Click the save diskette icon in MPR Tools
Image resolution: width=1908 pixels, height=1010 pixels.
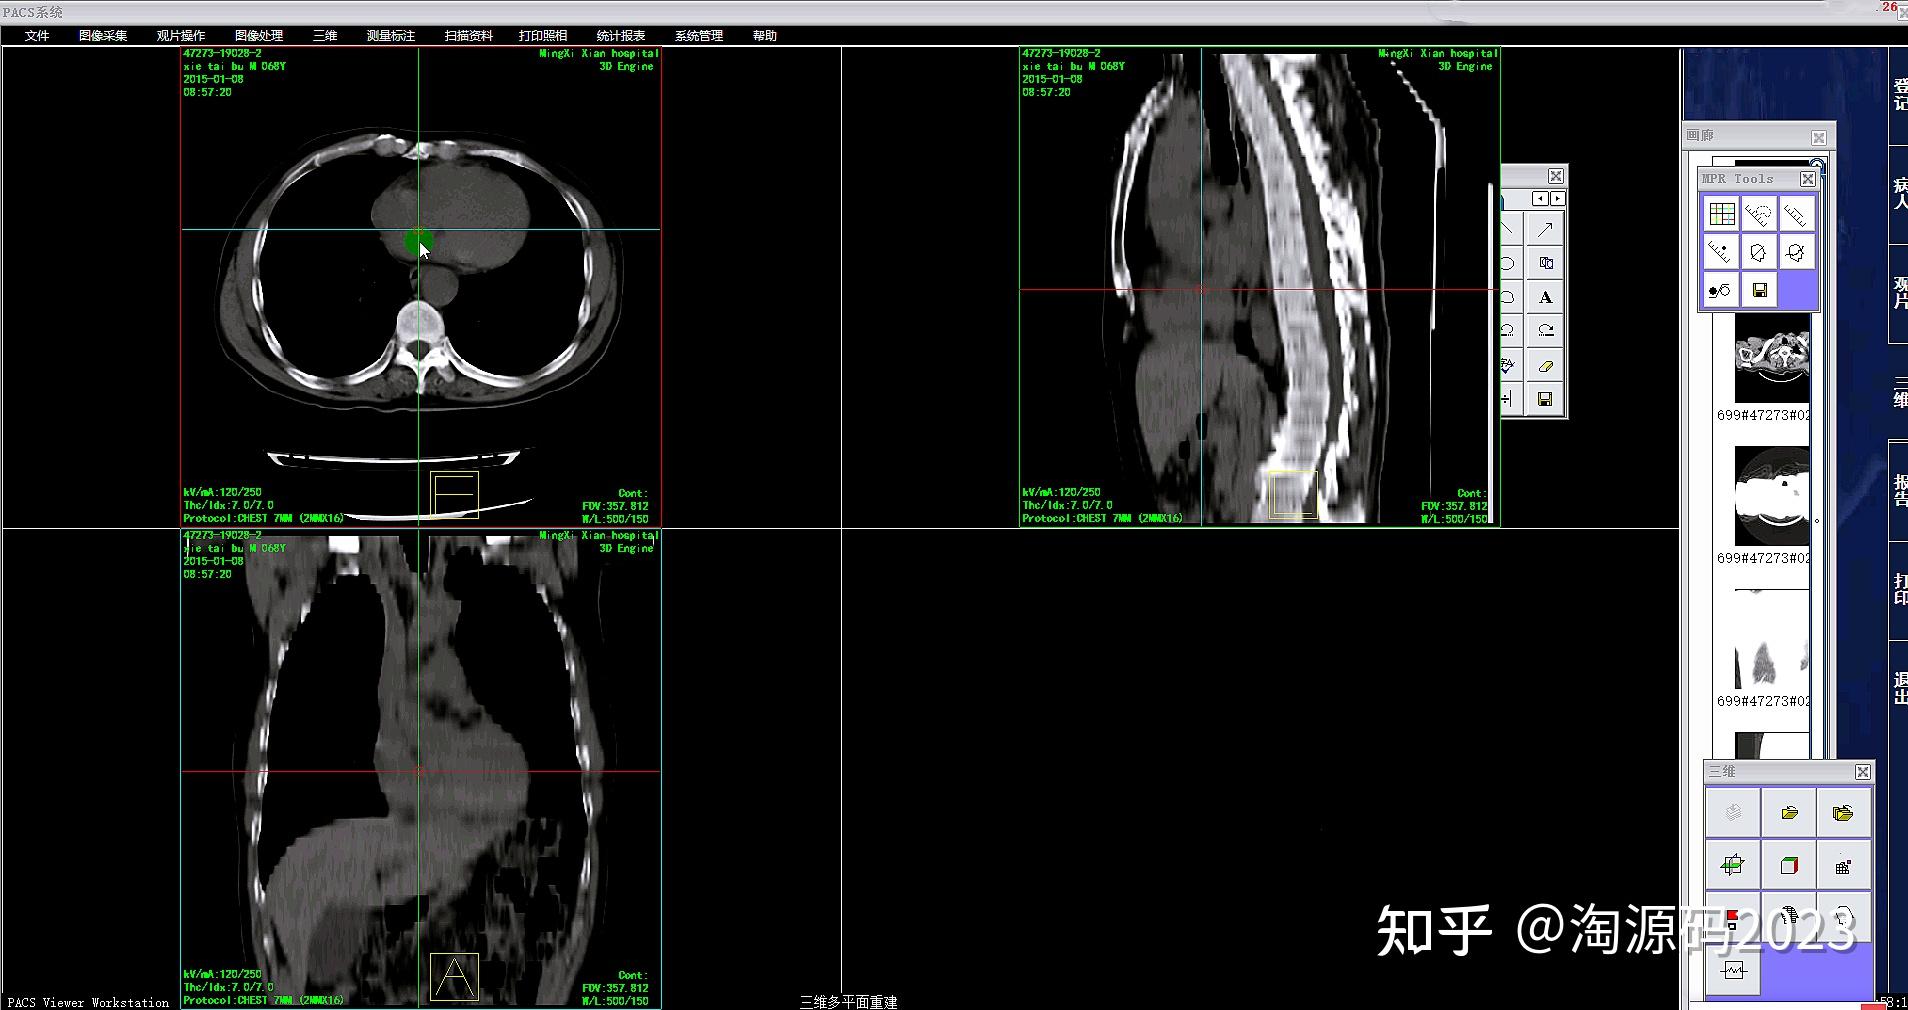click(1760, 290)
